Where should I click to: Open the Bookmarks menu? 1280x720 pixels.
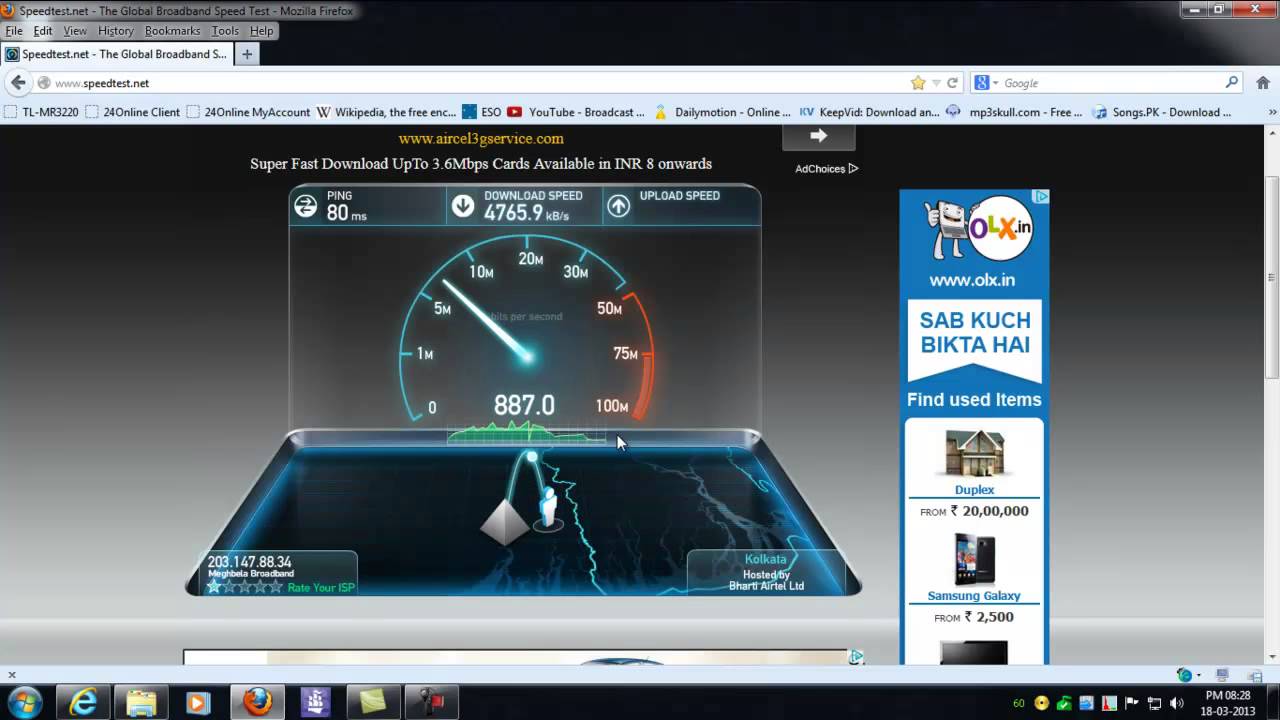(173, 31)
